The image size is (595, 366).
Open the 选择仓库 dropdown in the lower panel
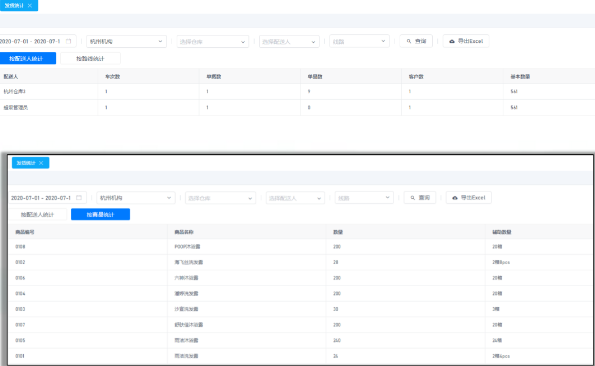(x=220, y=198)
